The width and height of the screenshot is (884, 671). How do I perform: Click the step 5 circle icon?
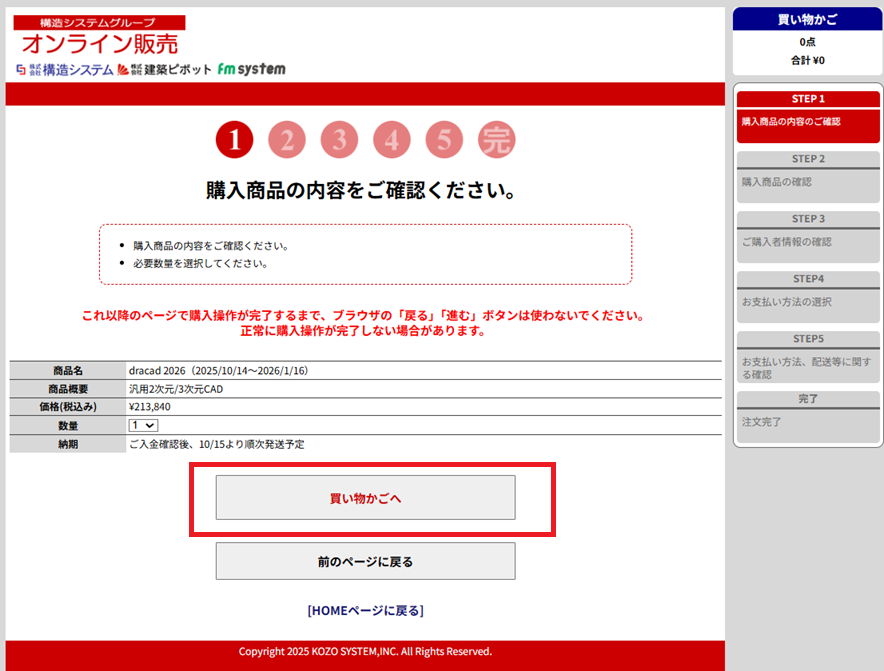coord(443,141)
